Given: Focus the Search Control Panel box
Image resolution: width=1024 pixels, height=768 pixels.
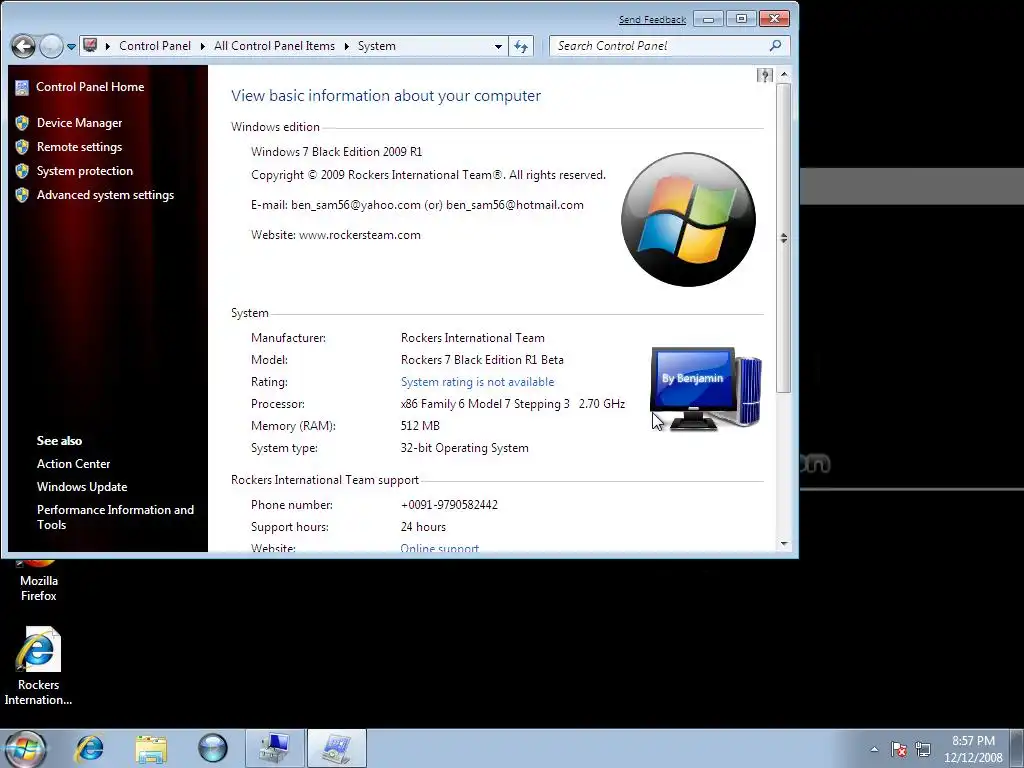Looking at the screenshot, I should click(660, 46).
